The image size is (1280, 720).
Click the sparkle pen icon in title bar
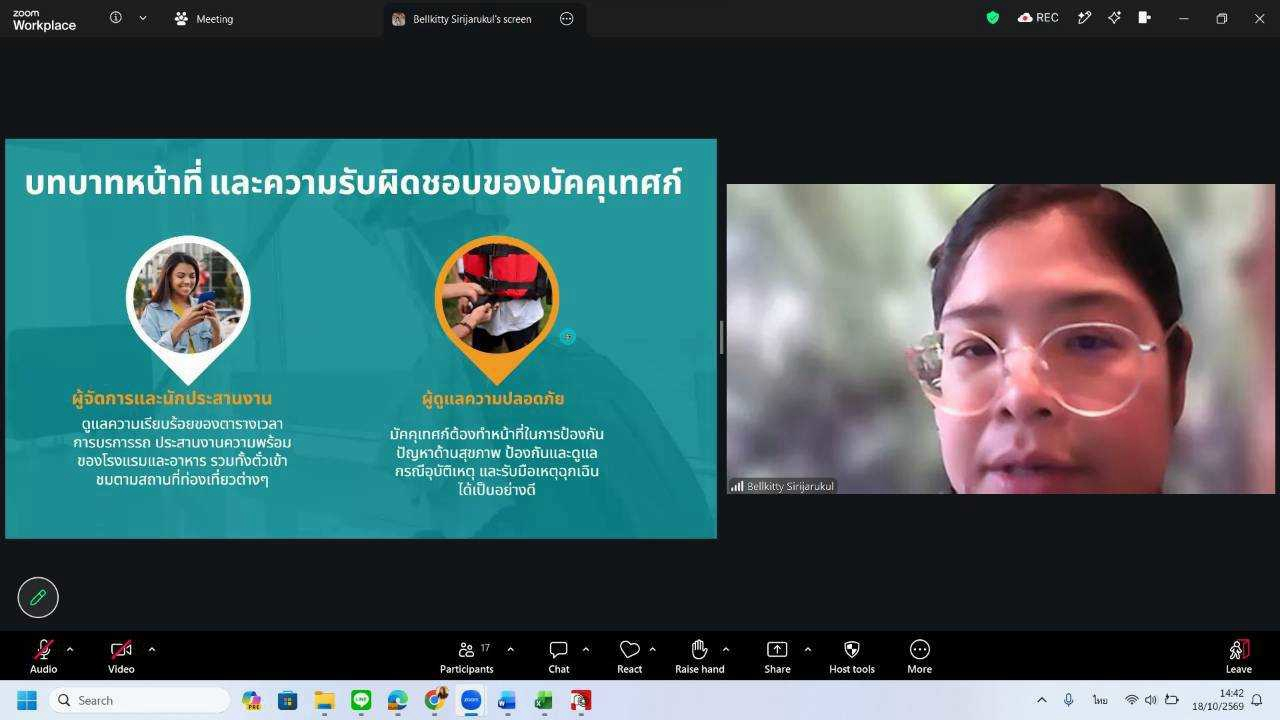click(1084, 18)
